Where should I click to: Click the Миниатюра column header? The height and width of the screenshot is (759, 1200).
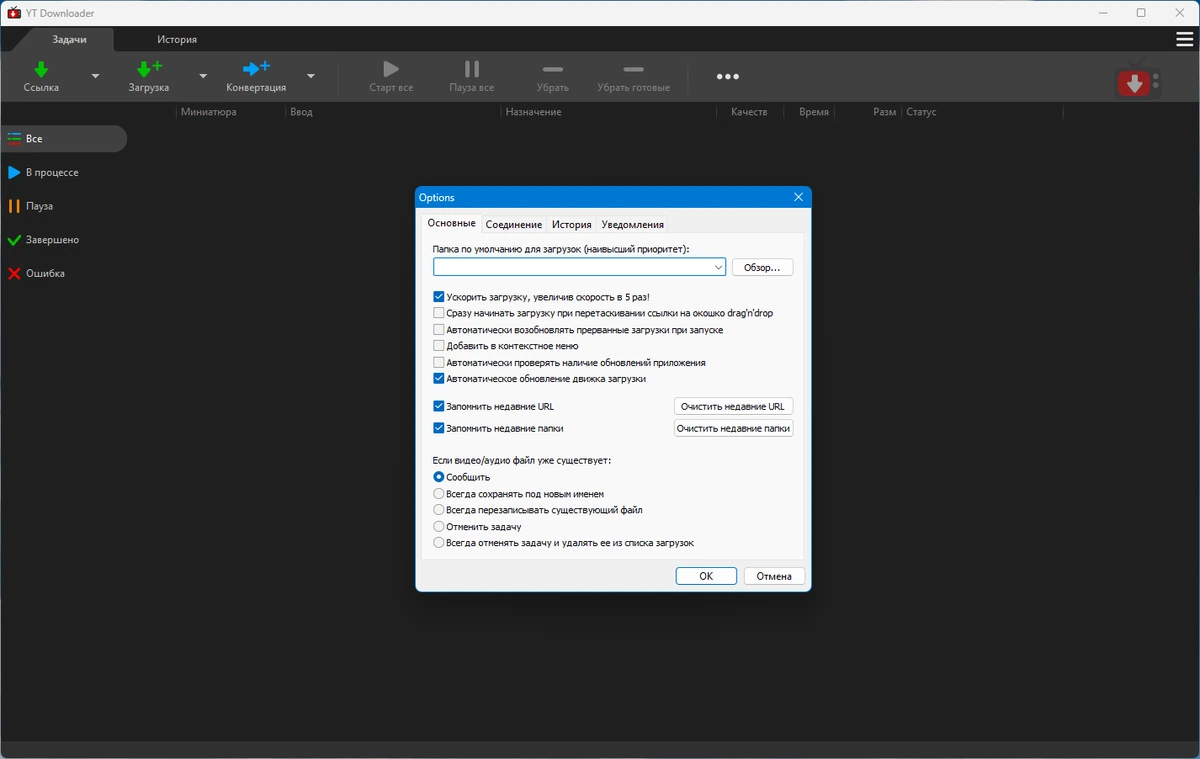click(209, 112)
